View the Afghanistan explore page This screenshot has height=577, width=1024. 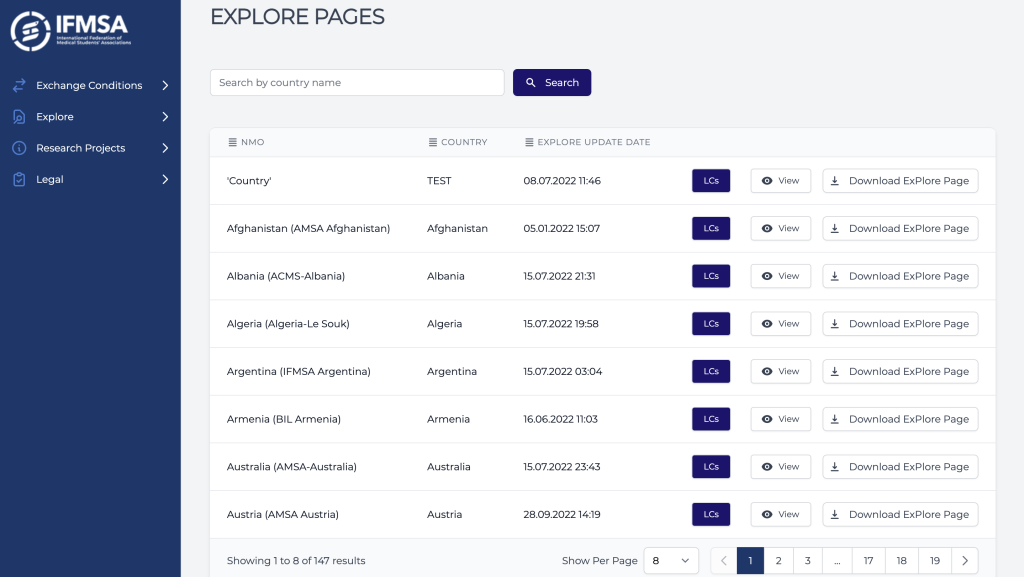(780, 228)
